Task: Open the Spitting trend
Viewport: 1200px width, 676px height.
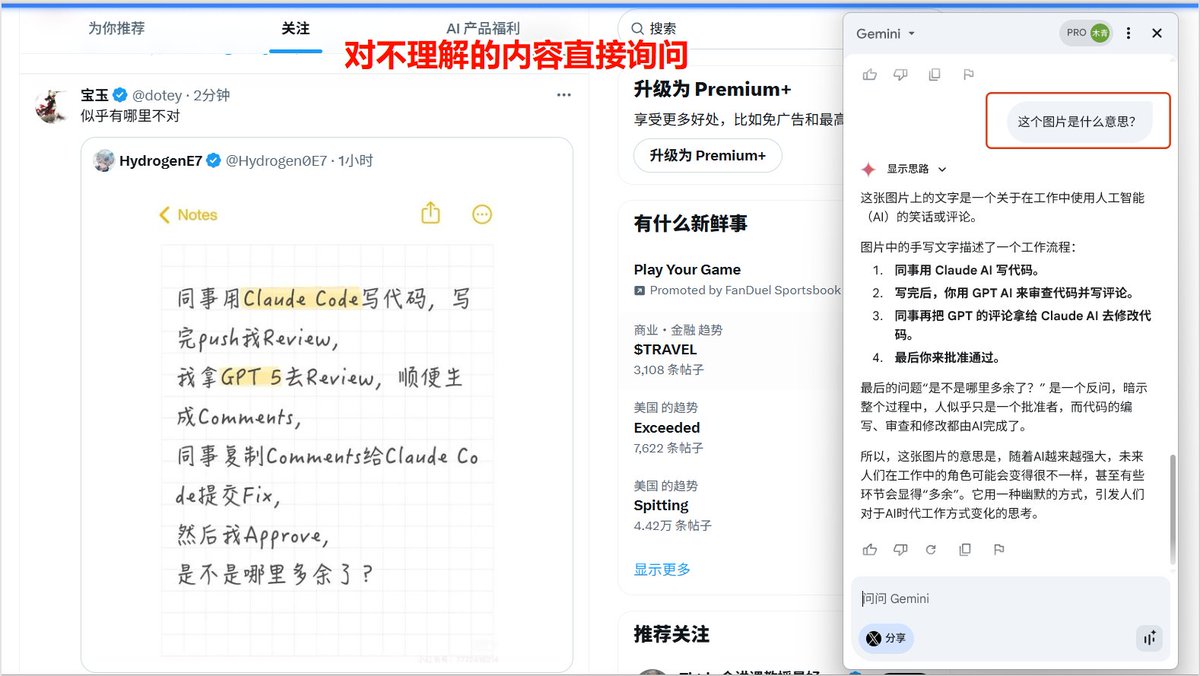Action: tap(661, 505)
